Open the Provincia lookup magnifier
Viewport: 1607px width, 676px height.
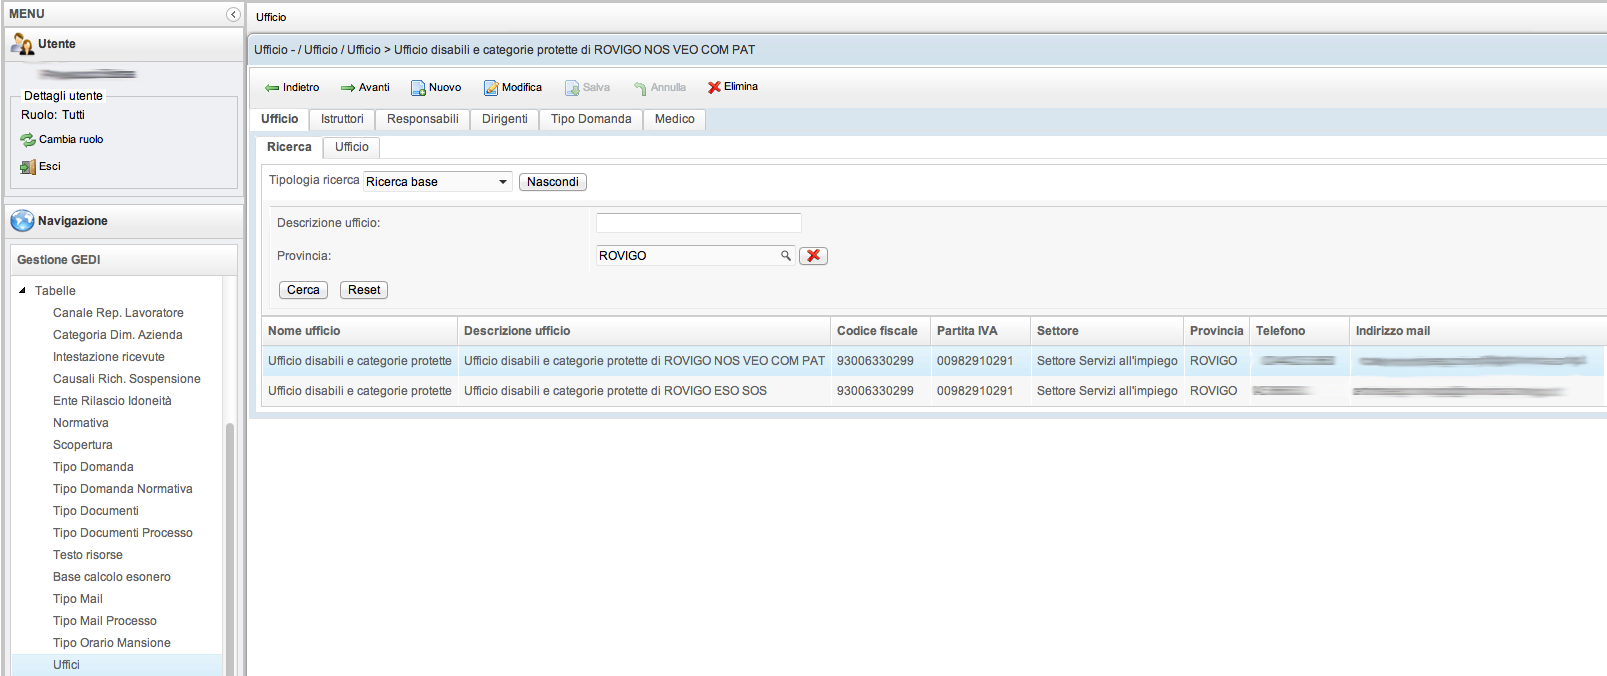pyautogui.click(x=786, y=256)
